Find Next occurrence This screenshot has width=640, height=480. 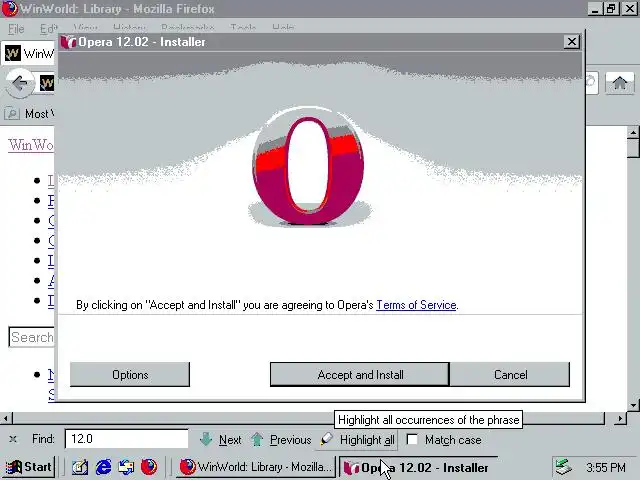(x=221, y=440)
